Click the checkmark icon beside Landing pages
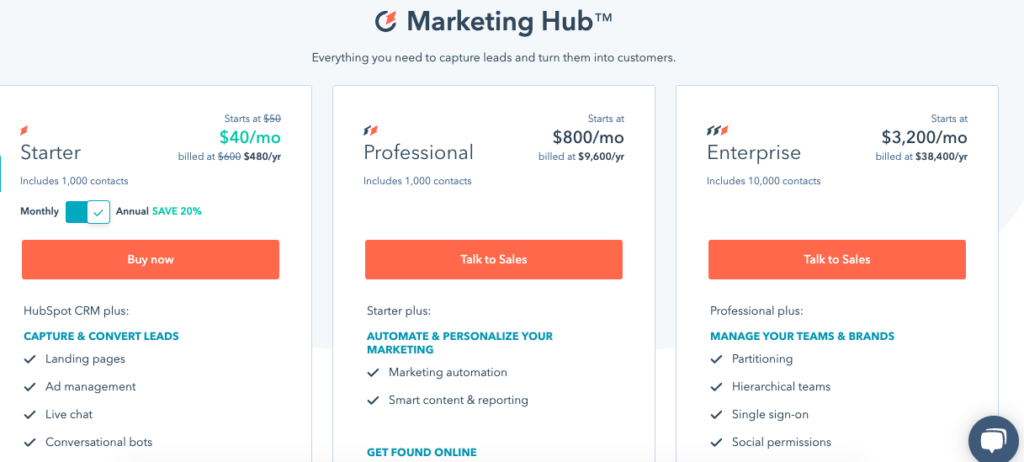Image resolution: width=1024 pixels, height=462 pixels. coord(29,359)
